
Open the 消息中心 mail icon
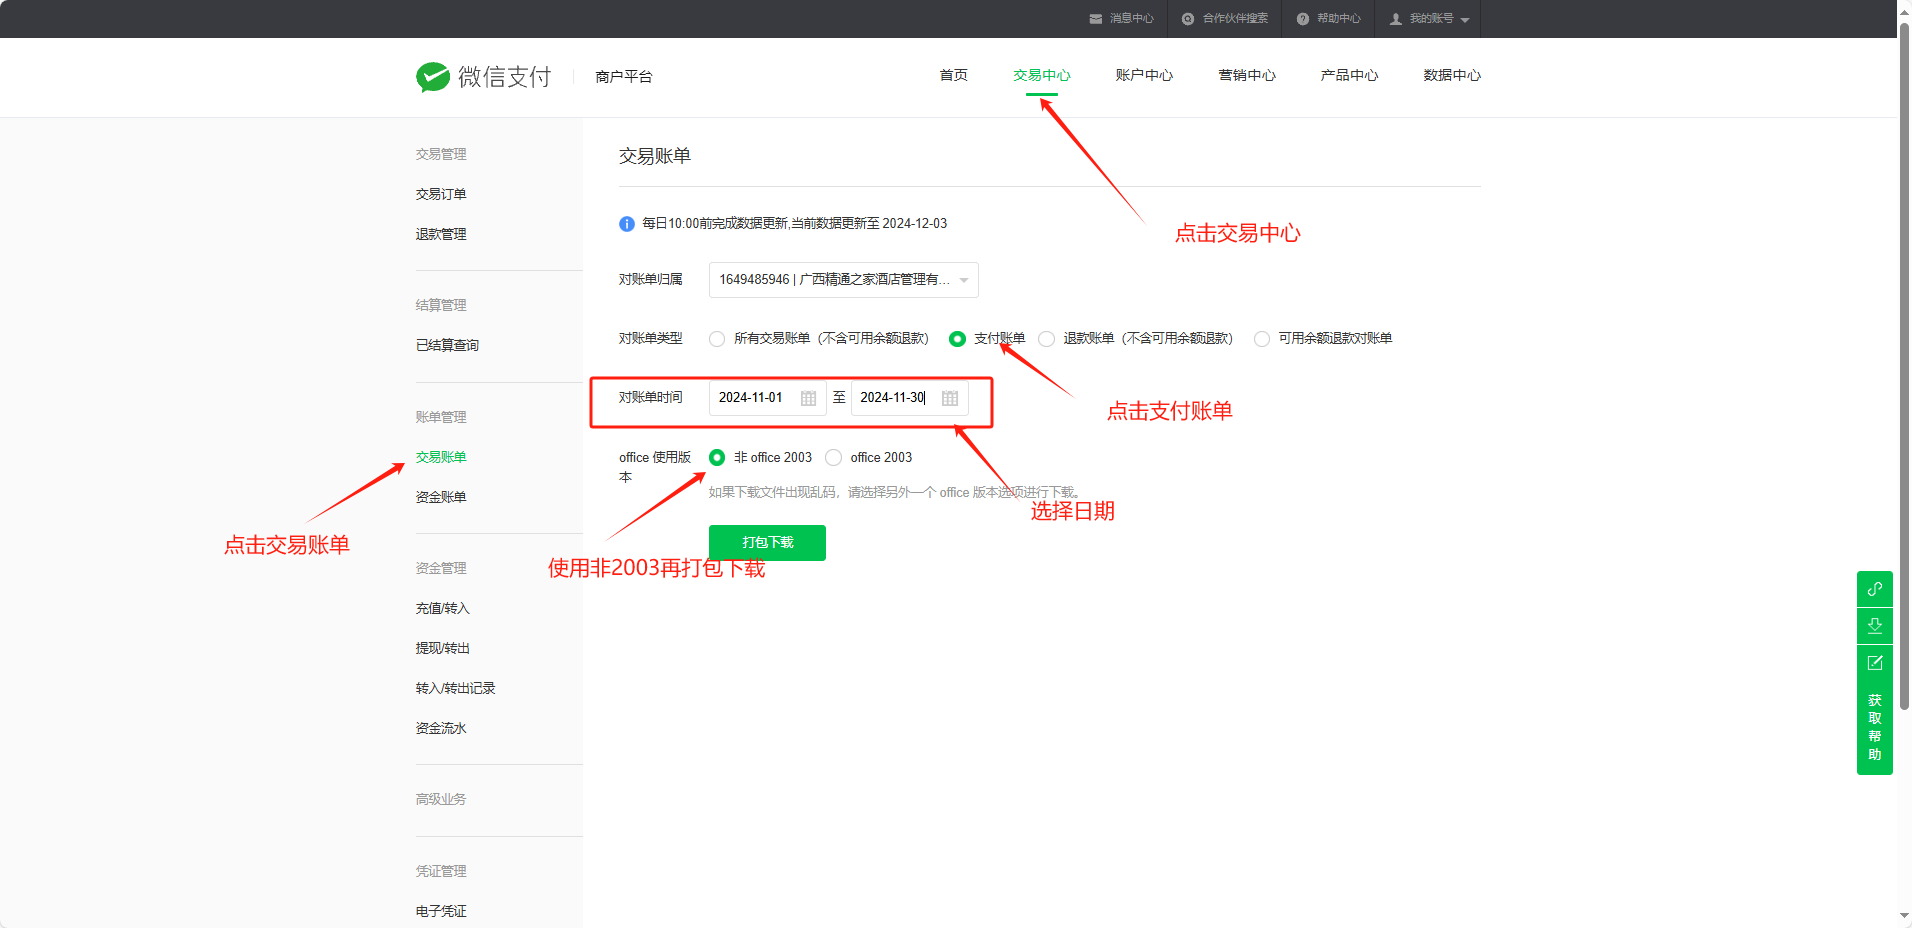click(x=1096, y=19)
